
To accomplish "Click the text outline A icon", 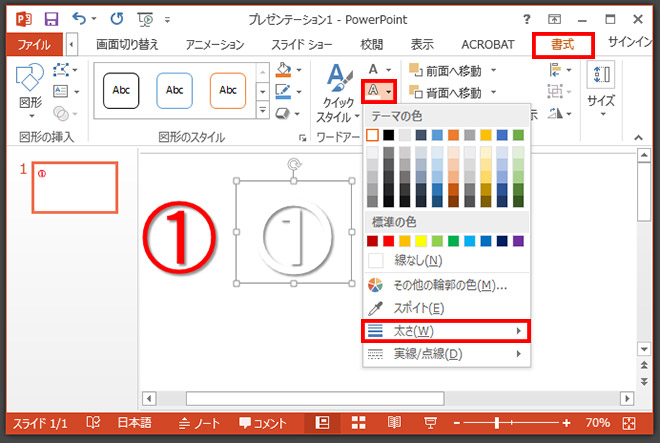I will (x=373, y=90).
